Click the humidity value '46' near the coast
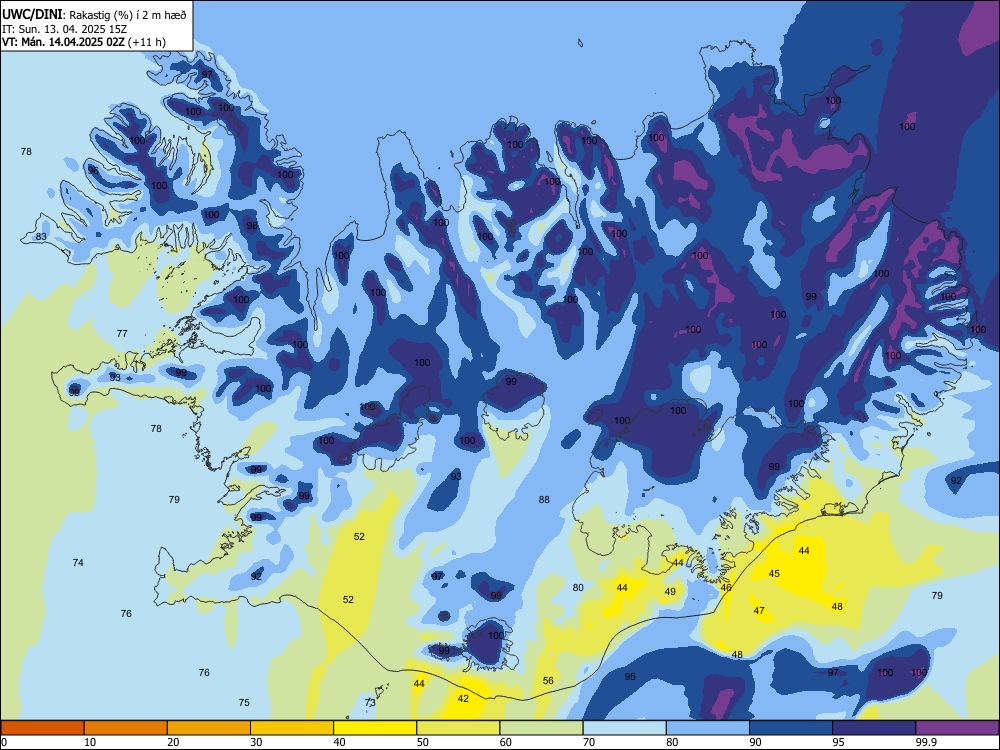This screenshot has height=750, width=1000. tap(726, 588)
